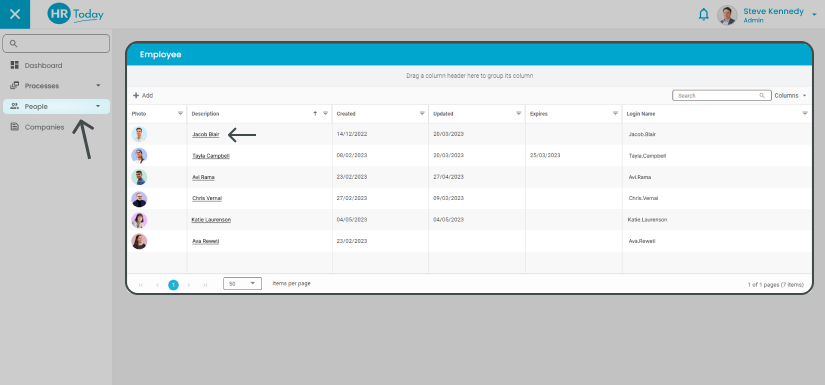Expand the Steve Kennedy account dropdown arrow
This screenshot has width=825, height=385.
(814, 15)
